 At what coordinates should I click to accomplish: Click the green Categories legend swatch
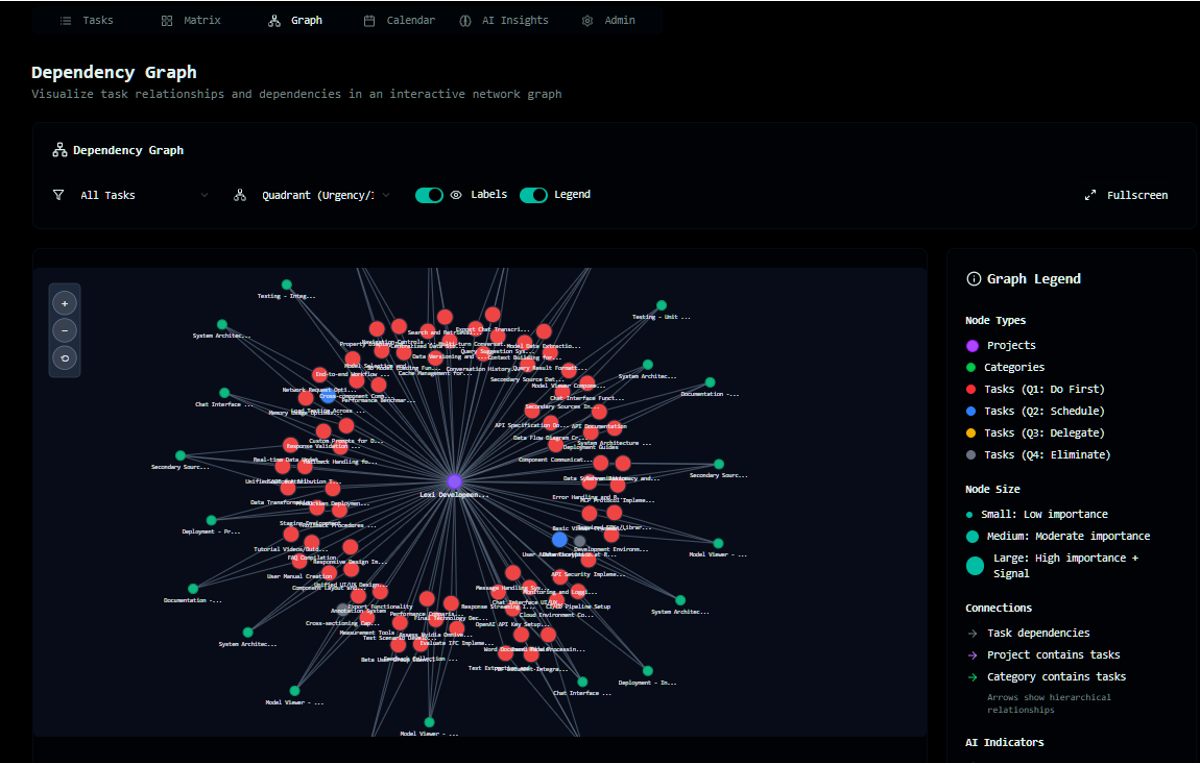click(973, 367)
